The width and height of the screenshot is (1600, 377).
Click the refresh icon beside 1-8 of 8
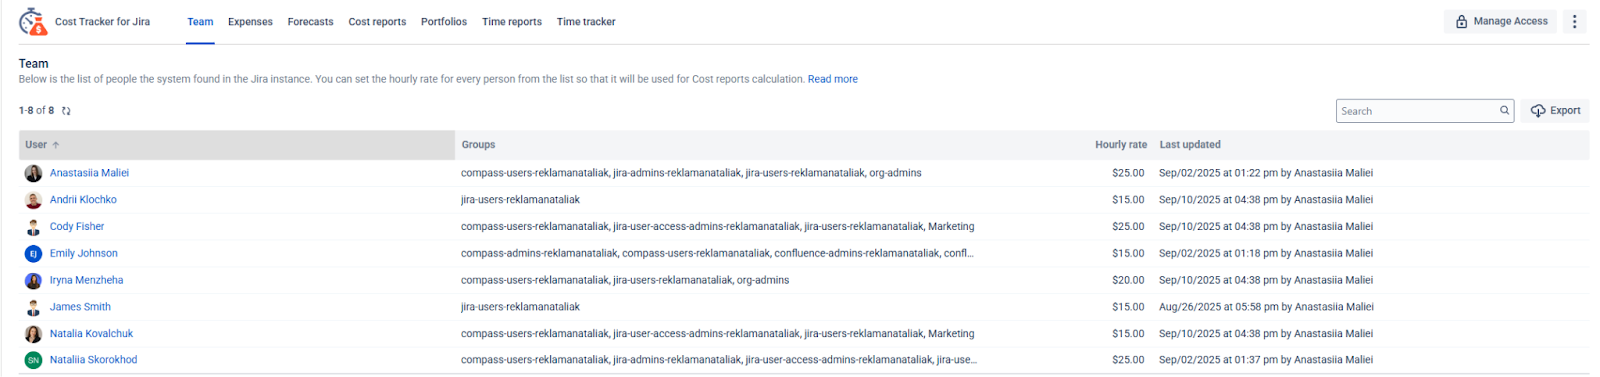coord(66,111)
